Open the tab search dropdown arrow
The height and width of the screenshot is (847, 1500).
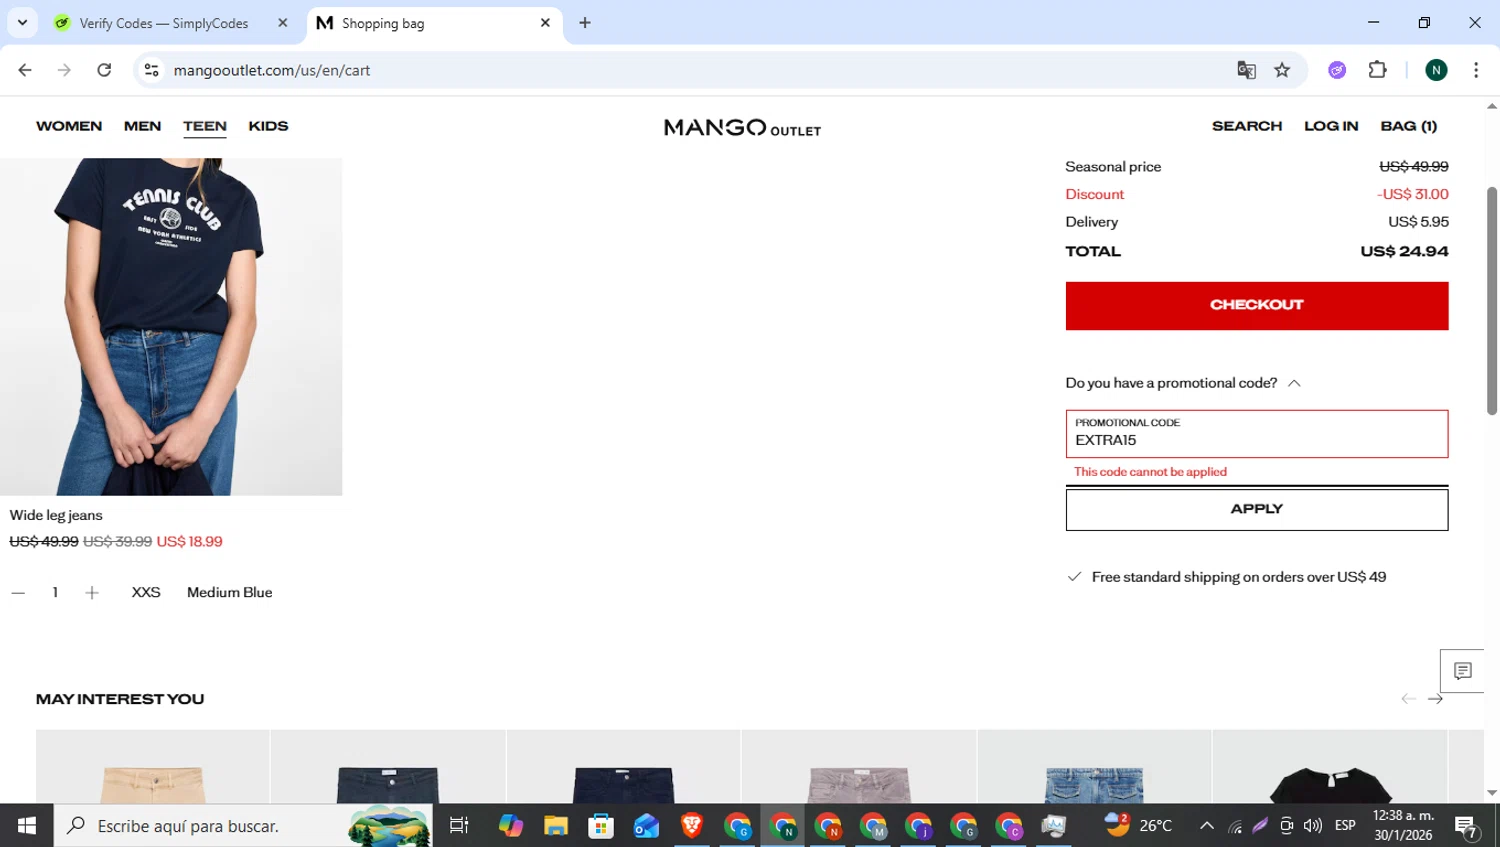[x=22, y=23]
